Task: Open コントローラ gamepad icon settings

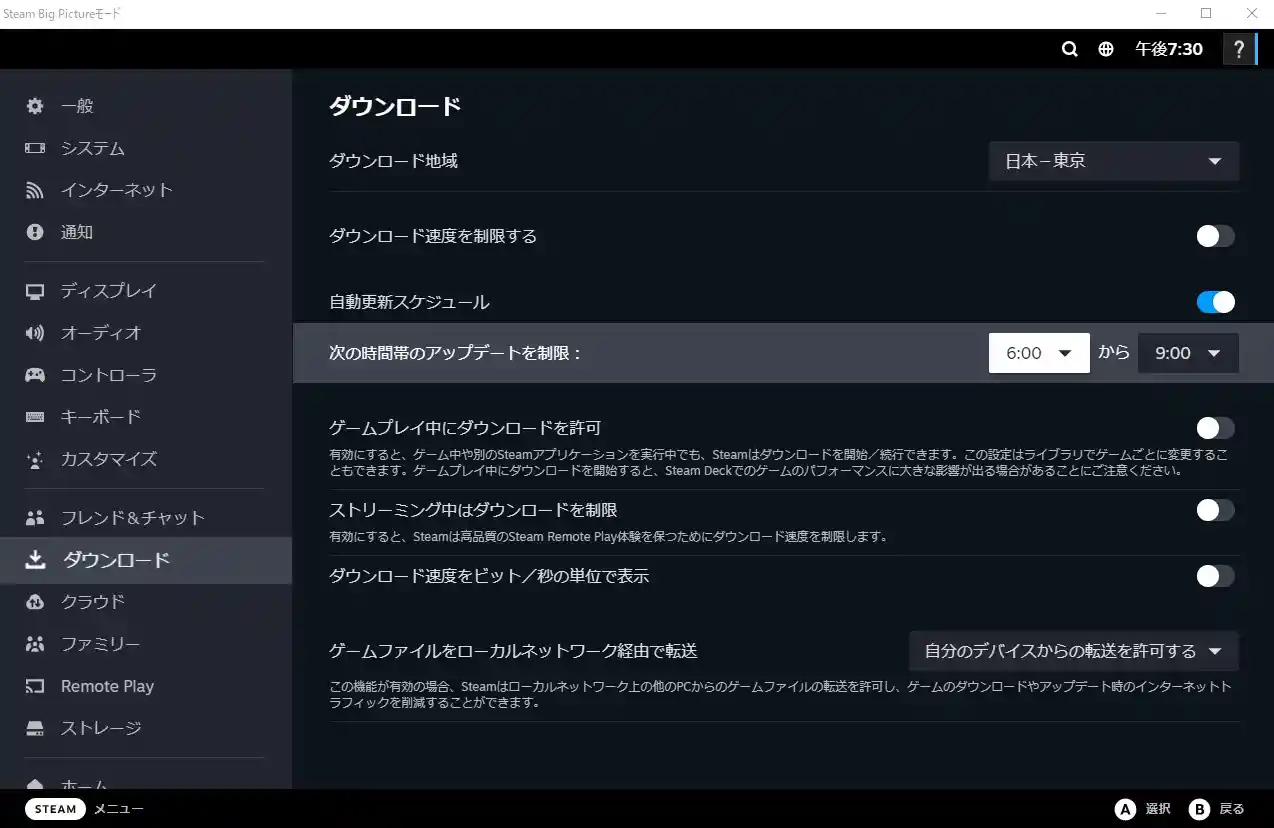Action: [35, 375]
